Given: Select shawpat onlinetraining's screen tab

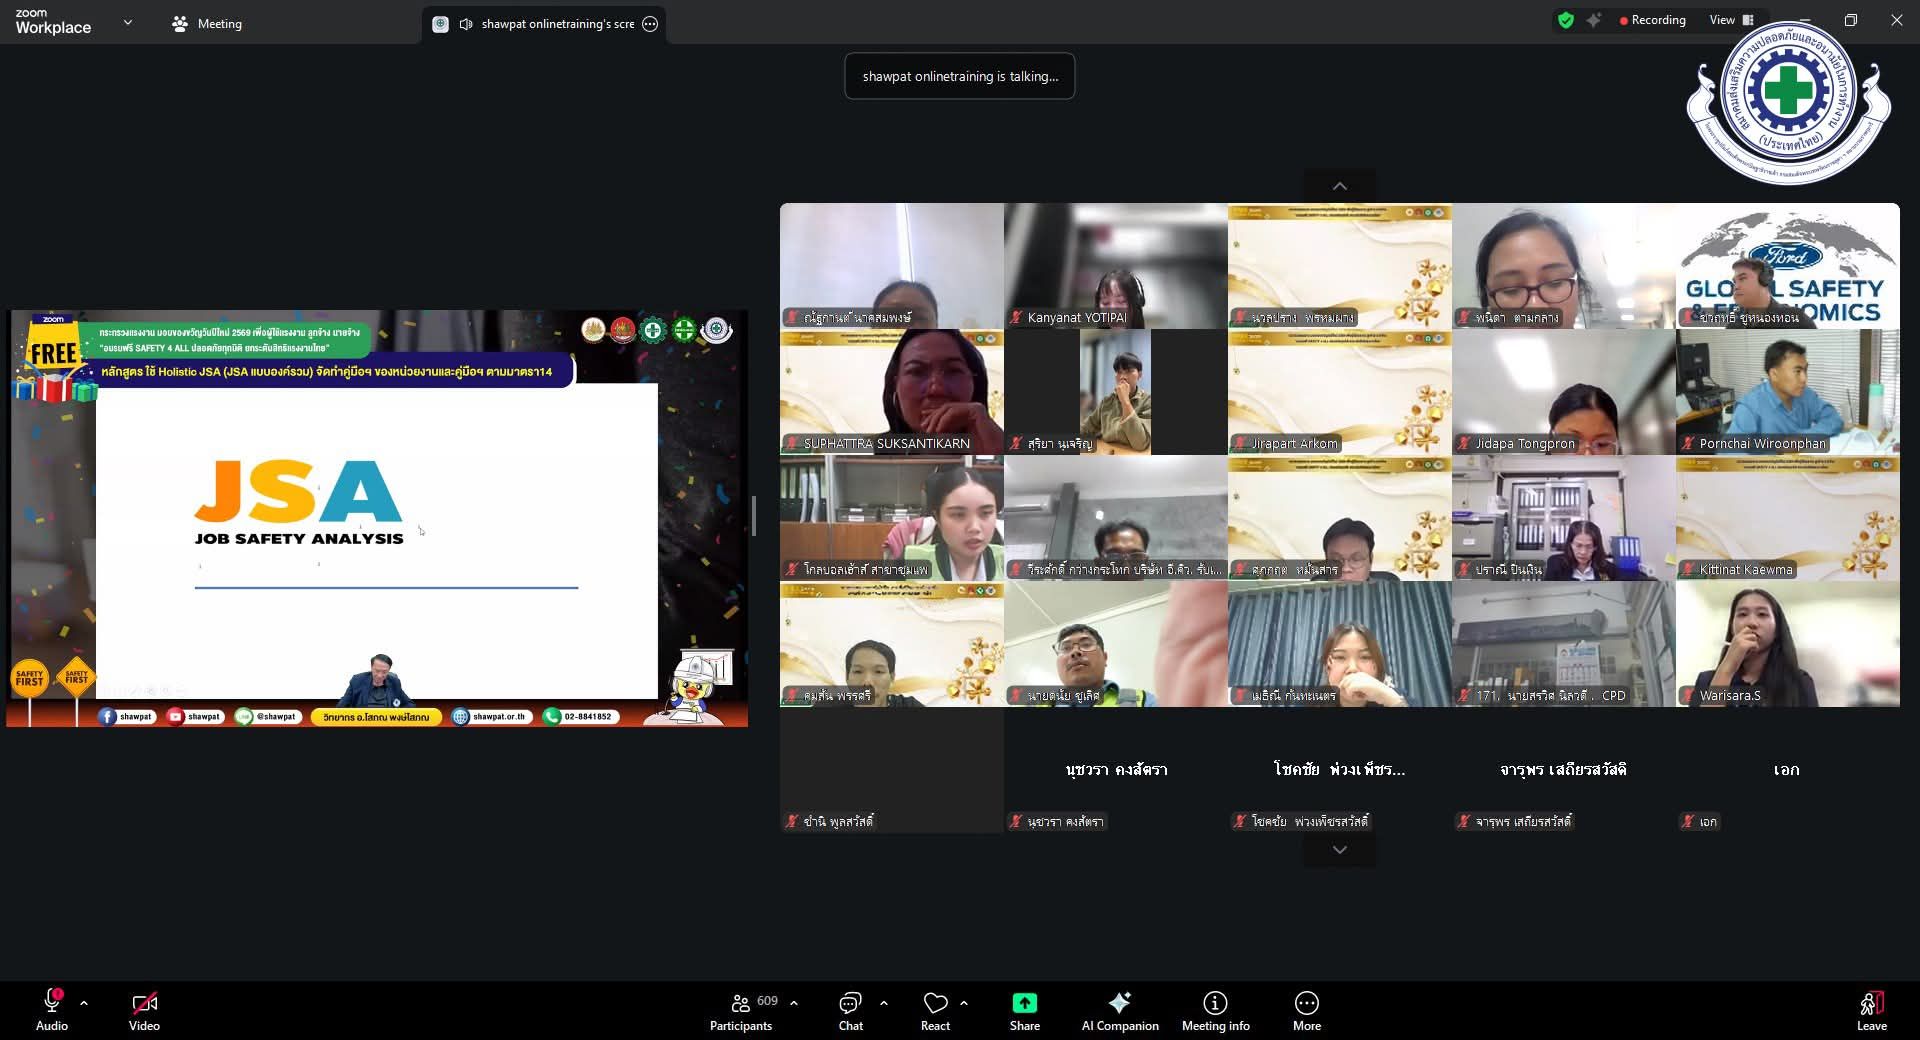Looking at the screenshot, I should (546, 24).
